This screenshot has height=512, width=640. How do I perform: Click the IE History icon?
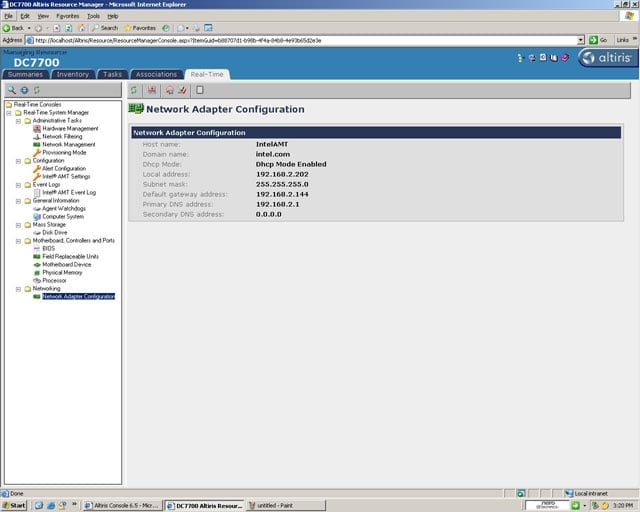(165, 28)
